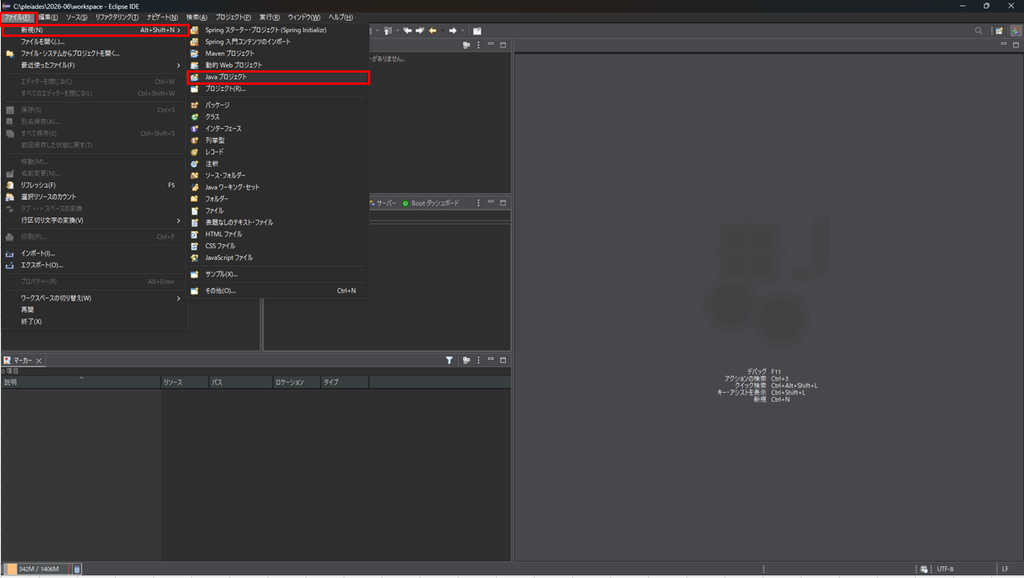This screenshot has width=1024, height=578.
Task: Open the ソース(S) menu
Action: (x=76, y=18)
